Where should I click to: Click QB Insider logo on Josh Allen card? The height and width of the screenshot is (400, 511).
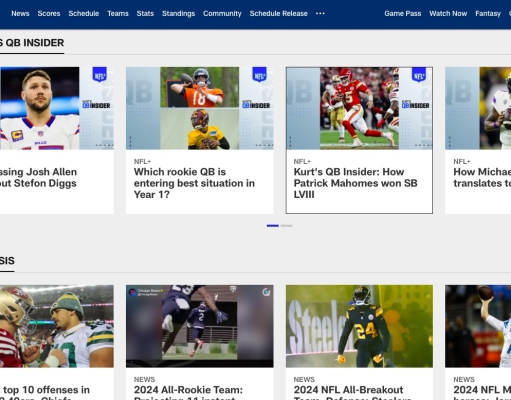(x=96, y=105)
